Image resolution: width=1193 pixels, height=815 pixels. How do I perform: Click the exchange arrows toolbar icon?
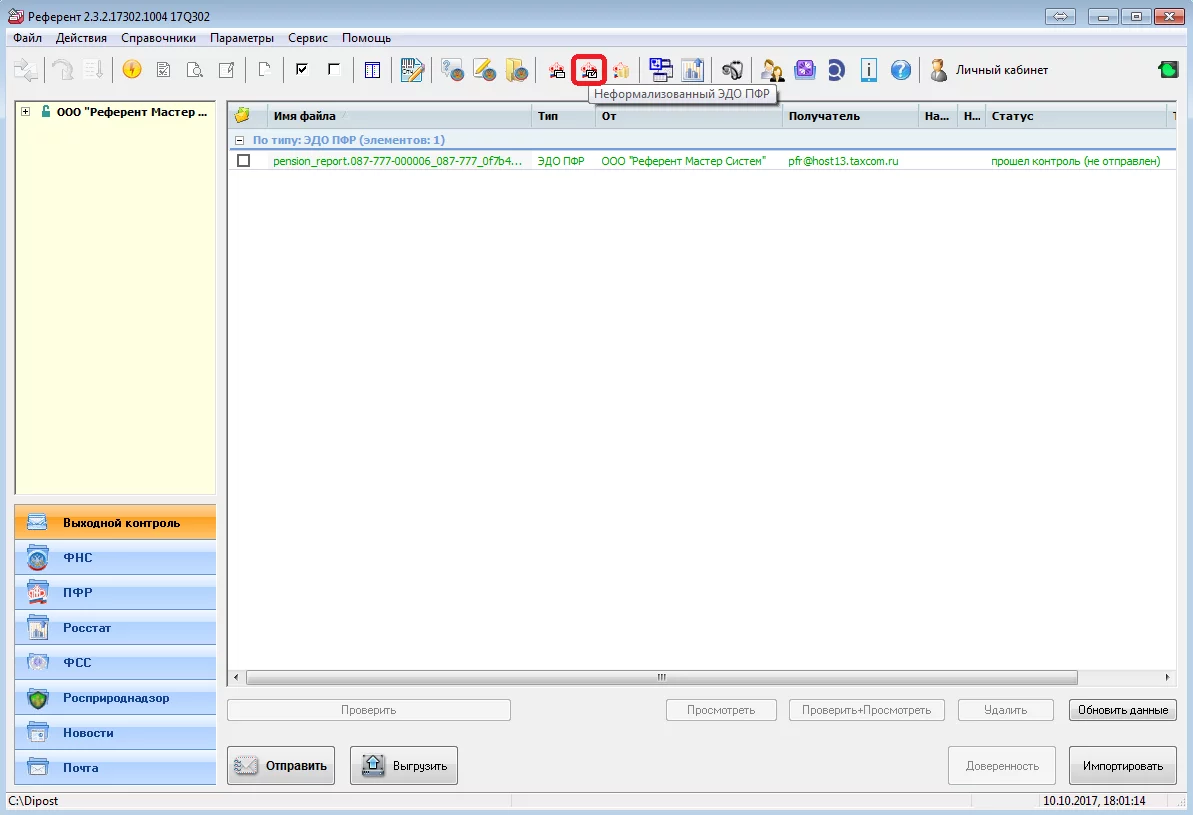coord(26,70)
